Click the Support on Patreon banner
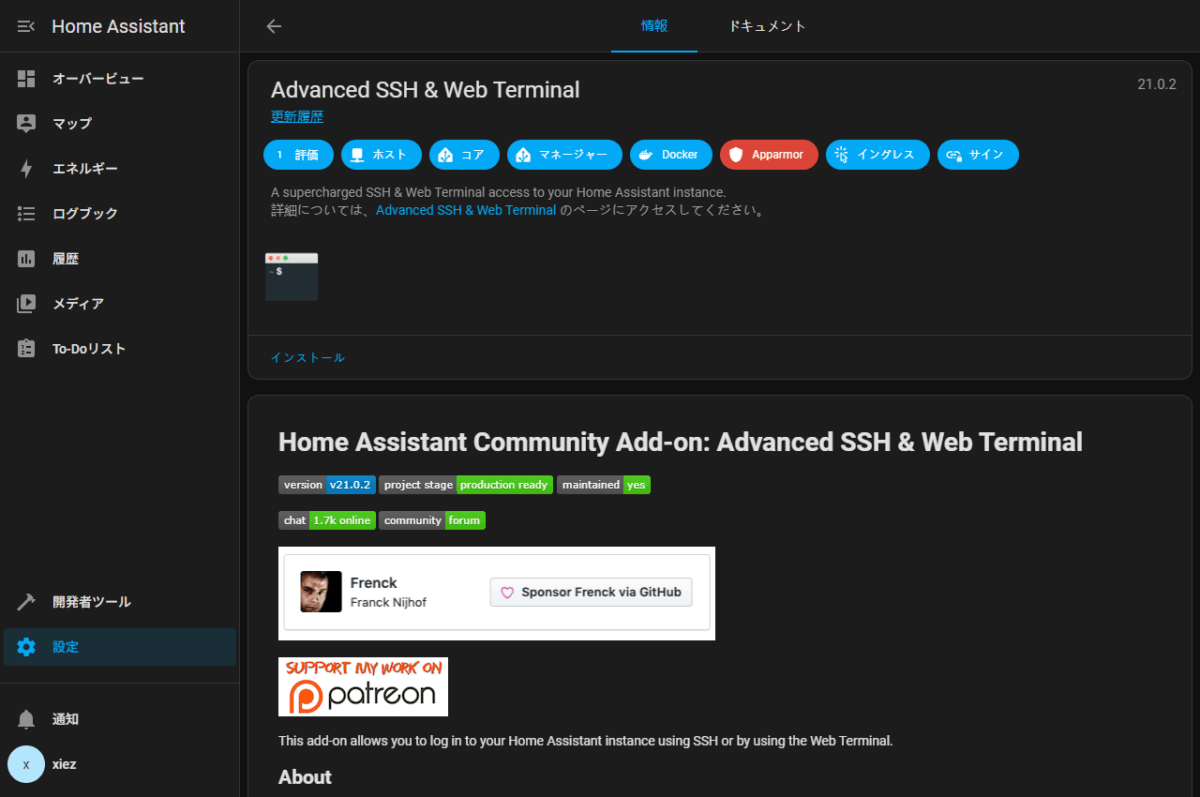The image size is (1200, 797). [363, 686]
